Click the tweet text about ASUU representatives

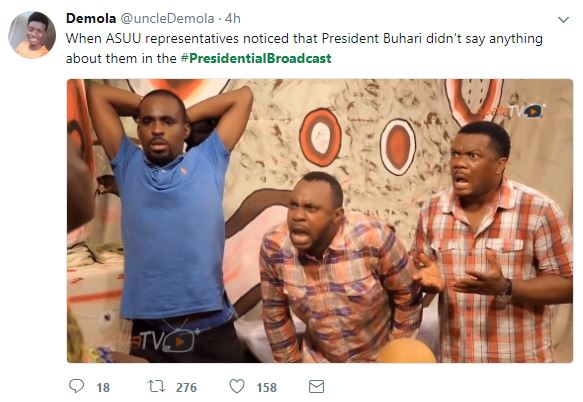tap(304, 48)
